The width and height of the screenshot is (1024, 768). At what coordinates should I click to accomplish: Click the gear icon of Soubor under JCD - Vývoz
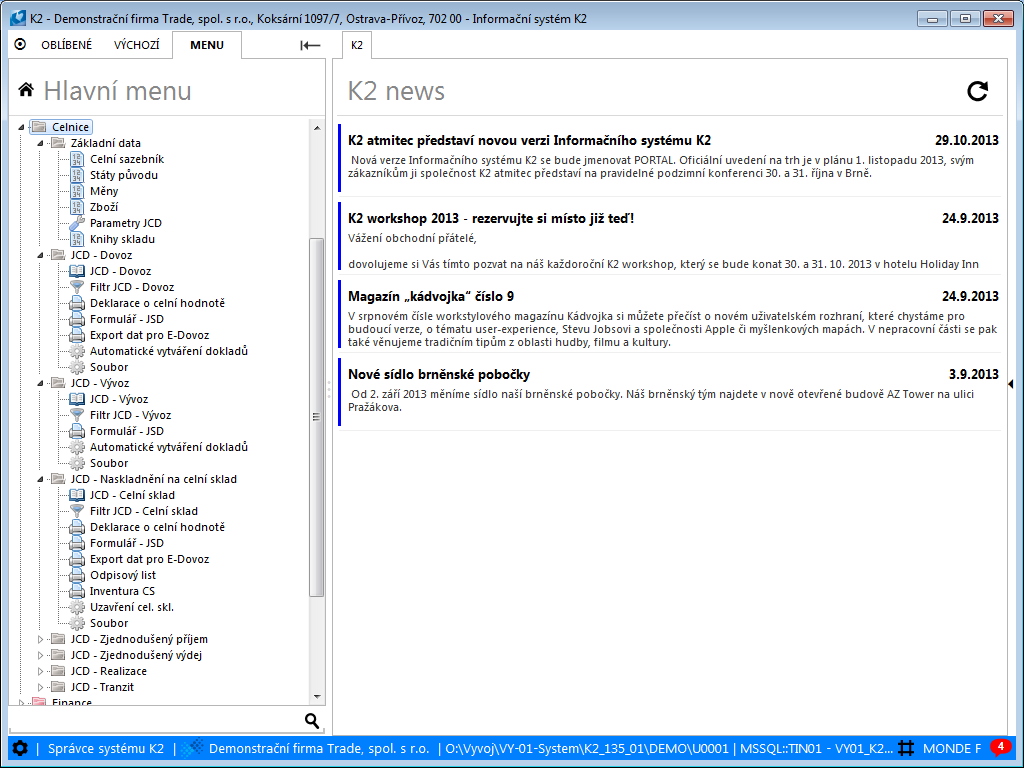coord(77,463)
